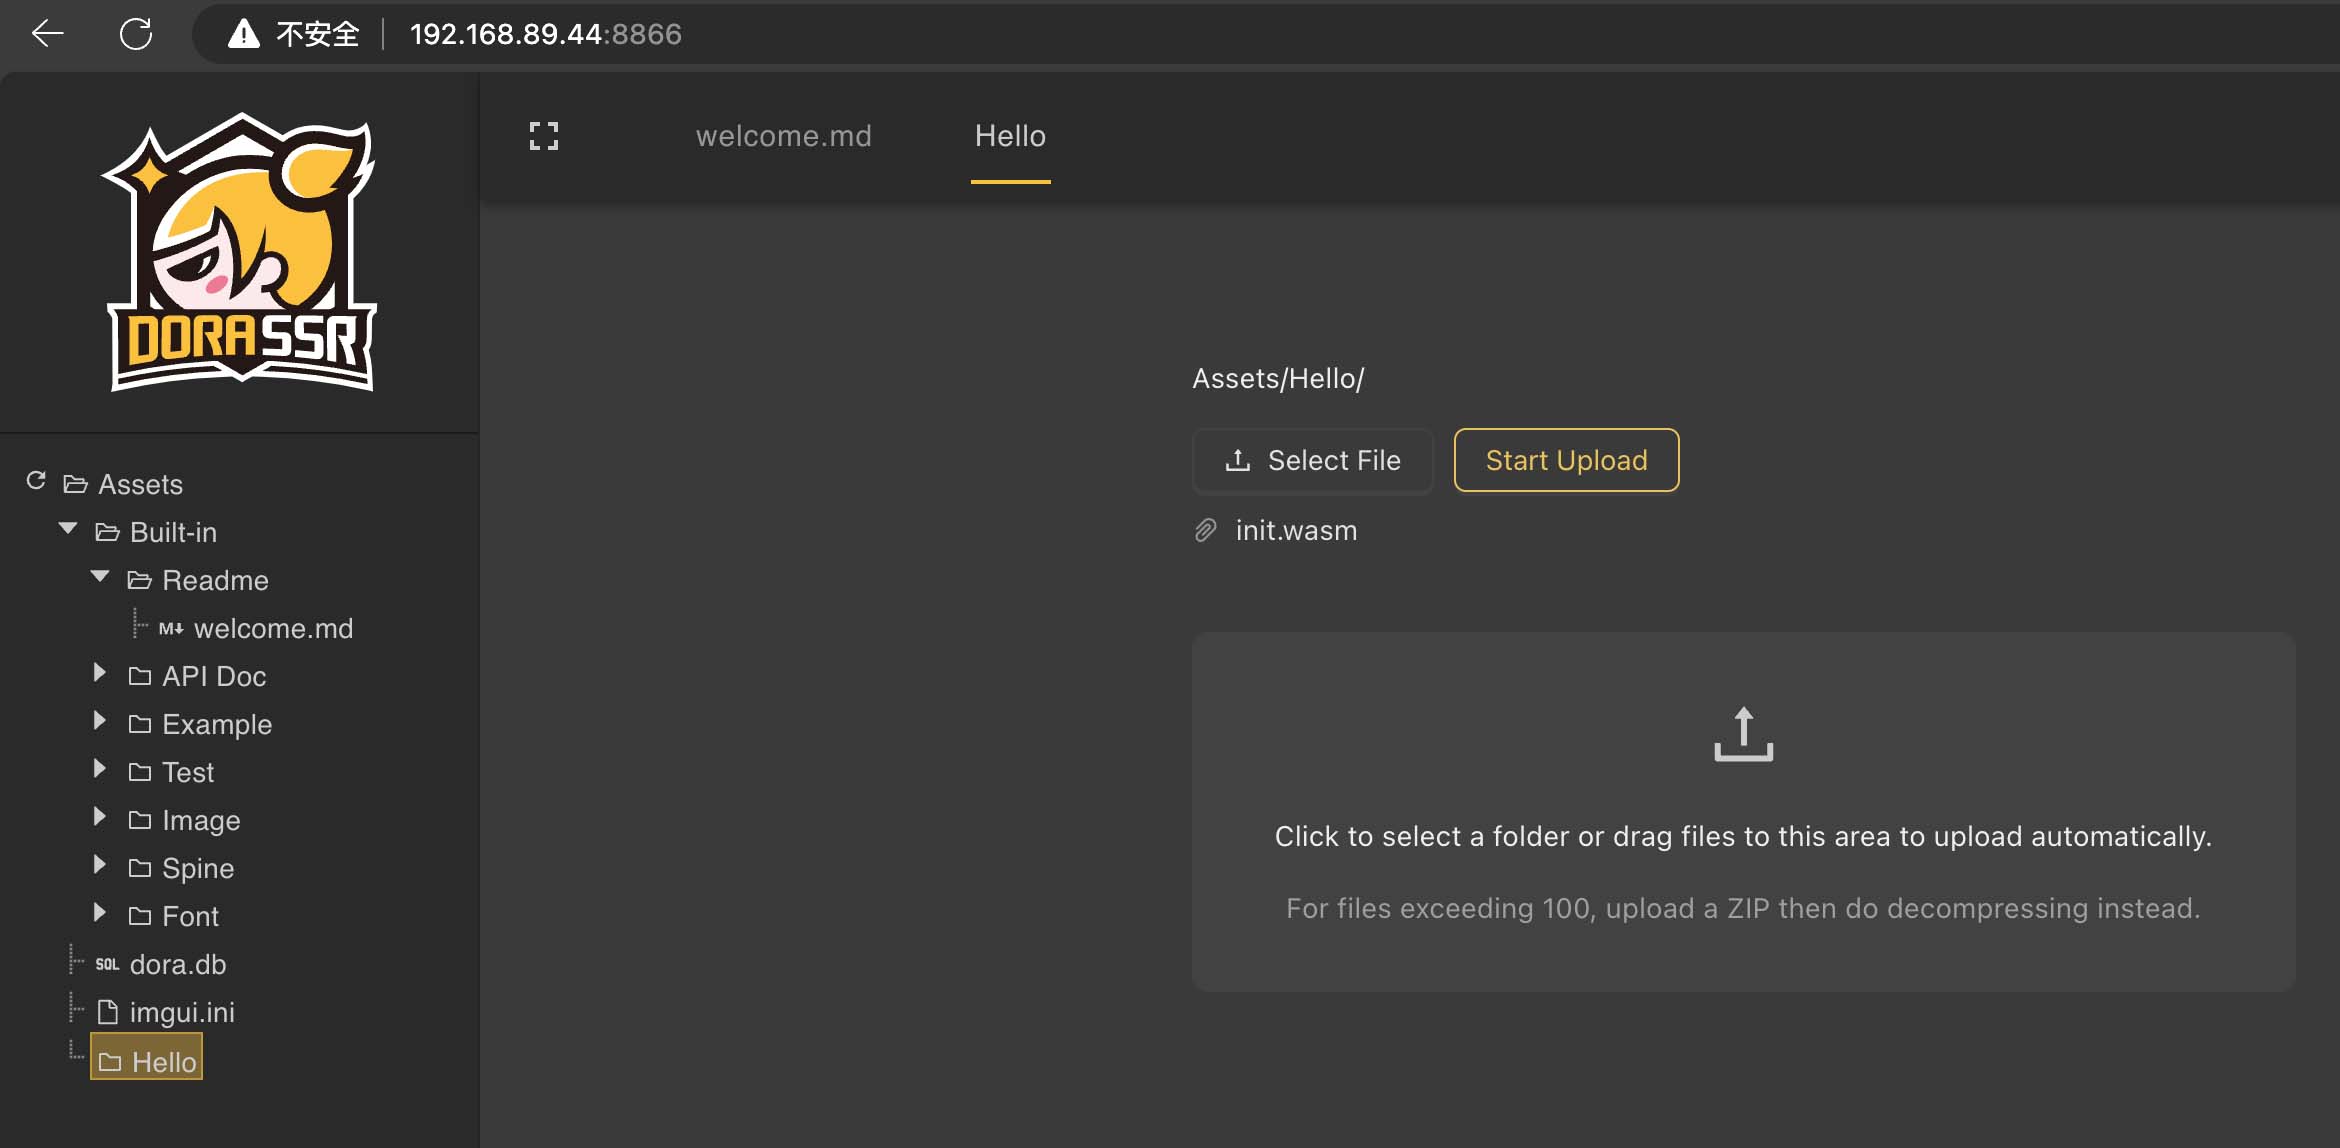The height and width of the screenshot is (1148, 2340).
Task: Click the Select File button
Action: [x=1312, y=460]
